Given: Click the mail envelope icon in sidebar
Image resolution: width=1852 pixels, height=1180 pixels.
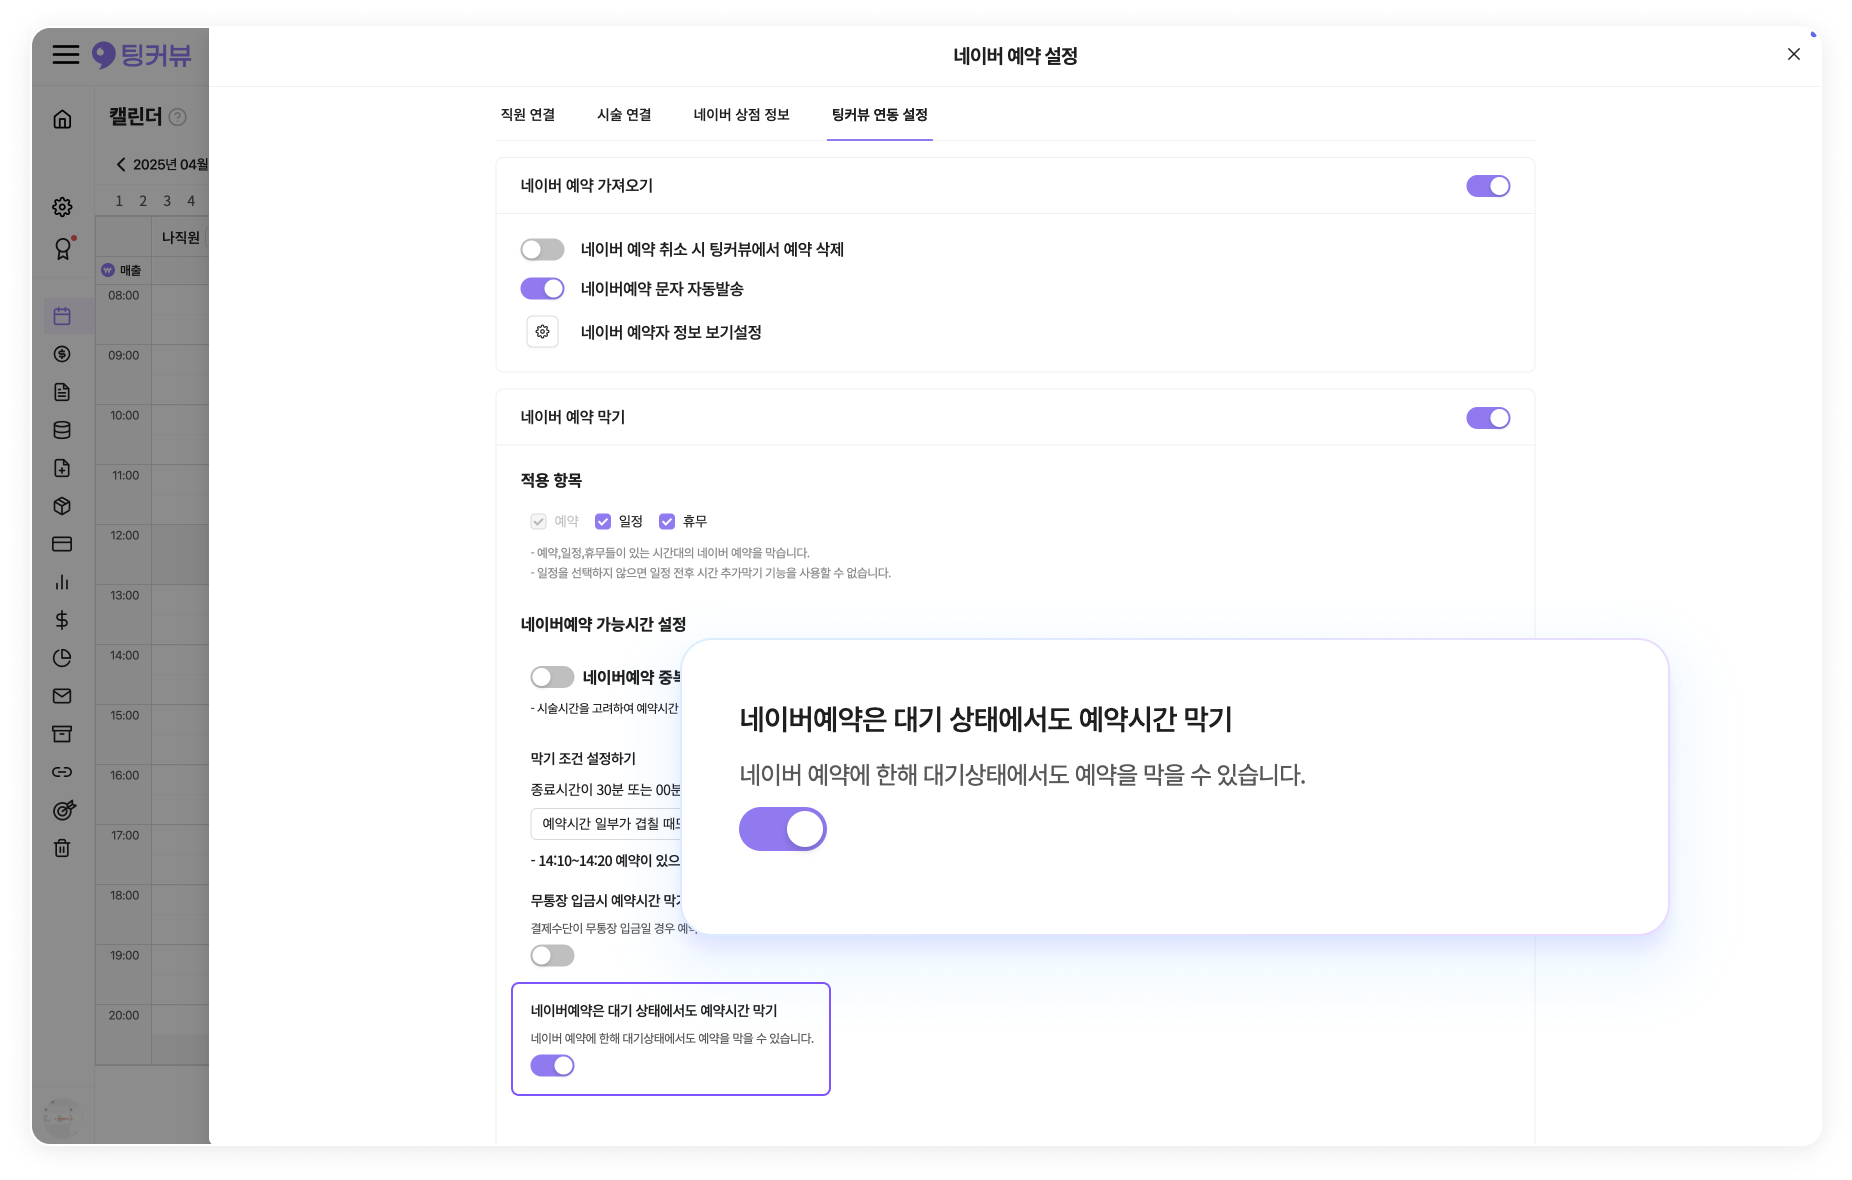Looking at the screenshot, I should click(62, 696).
